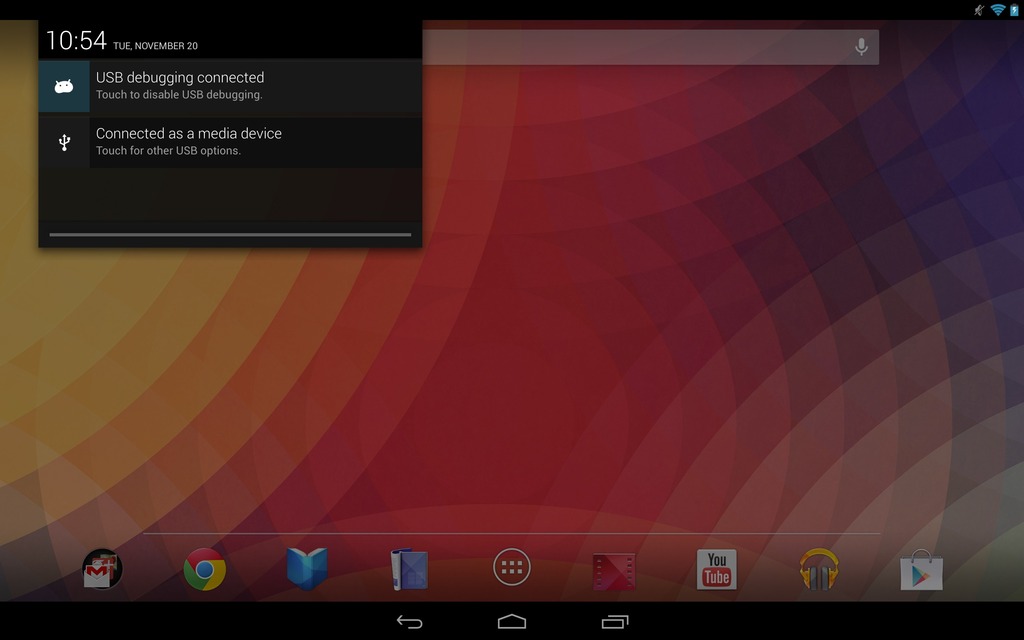This screenshot has height=640, width=1024.
Task: Tap the date TUE, NOVEMBER 20
Action: 155,46
